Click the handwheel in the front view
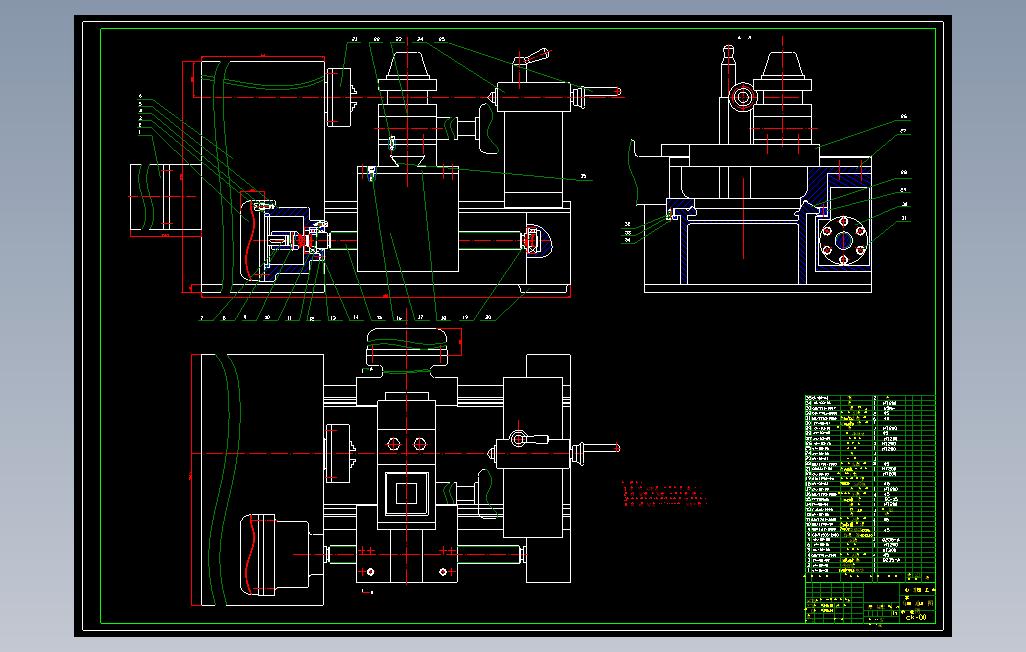 click(487, 129)
